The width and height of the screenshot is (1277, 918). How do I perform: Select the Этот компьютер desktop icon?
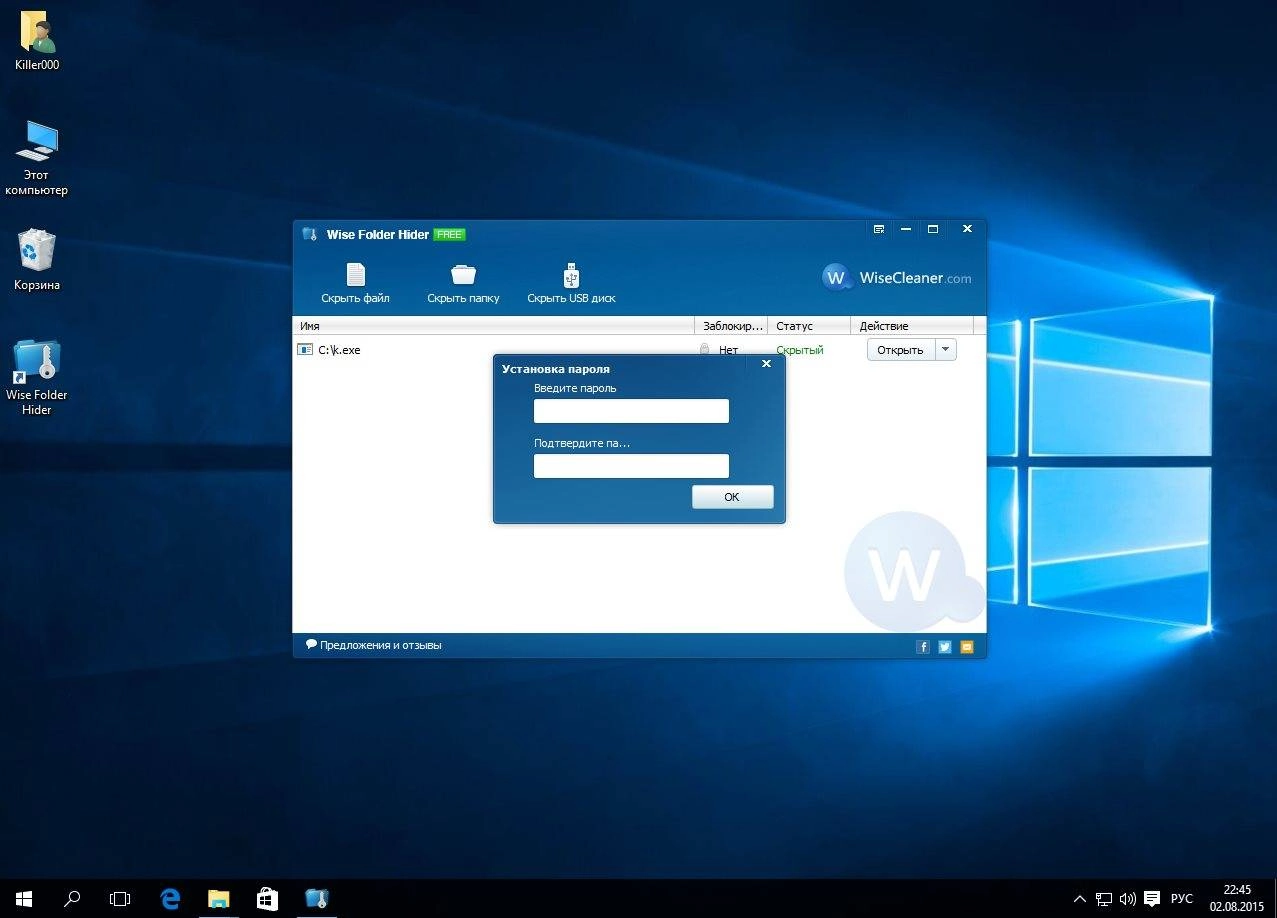(x=37, y=158)
